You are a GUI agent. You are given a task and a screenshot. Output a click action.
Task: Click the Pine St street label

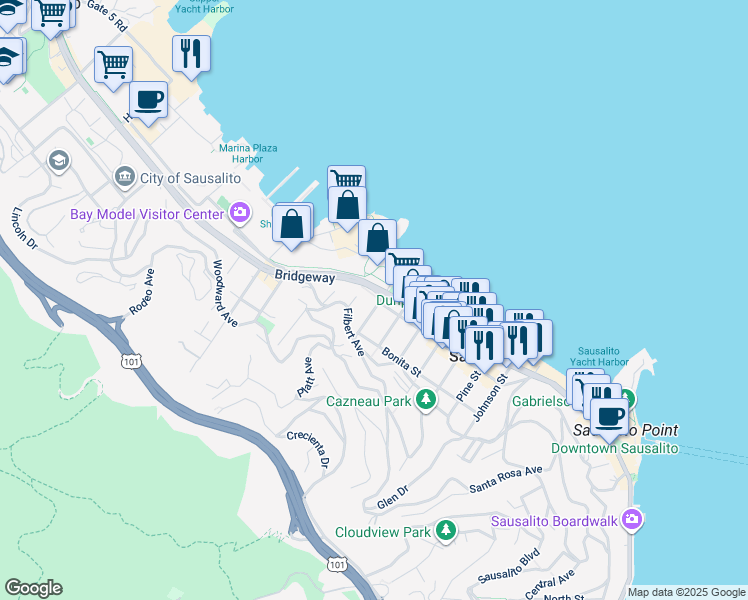click(x=468, y=386)
